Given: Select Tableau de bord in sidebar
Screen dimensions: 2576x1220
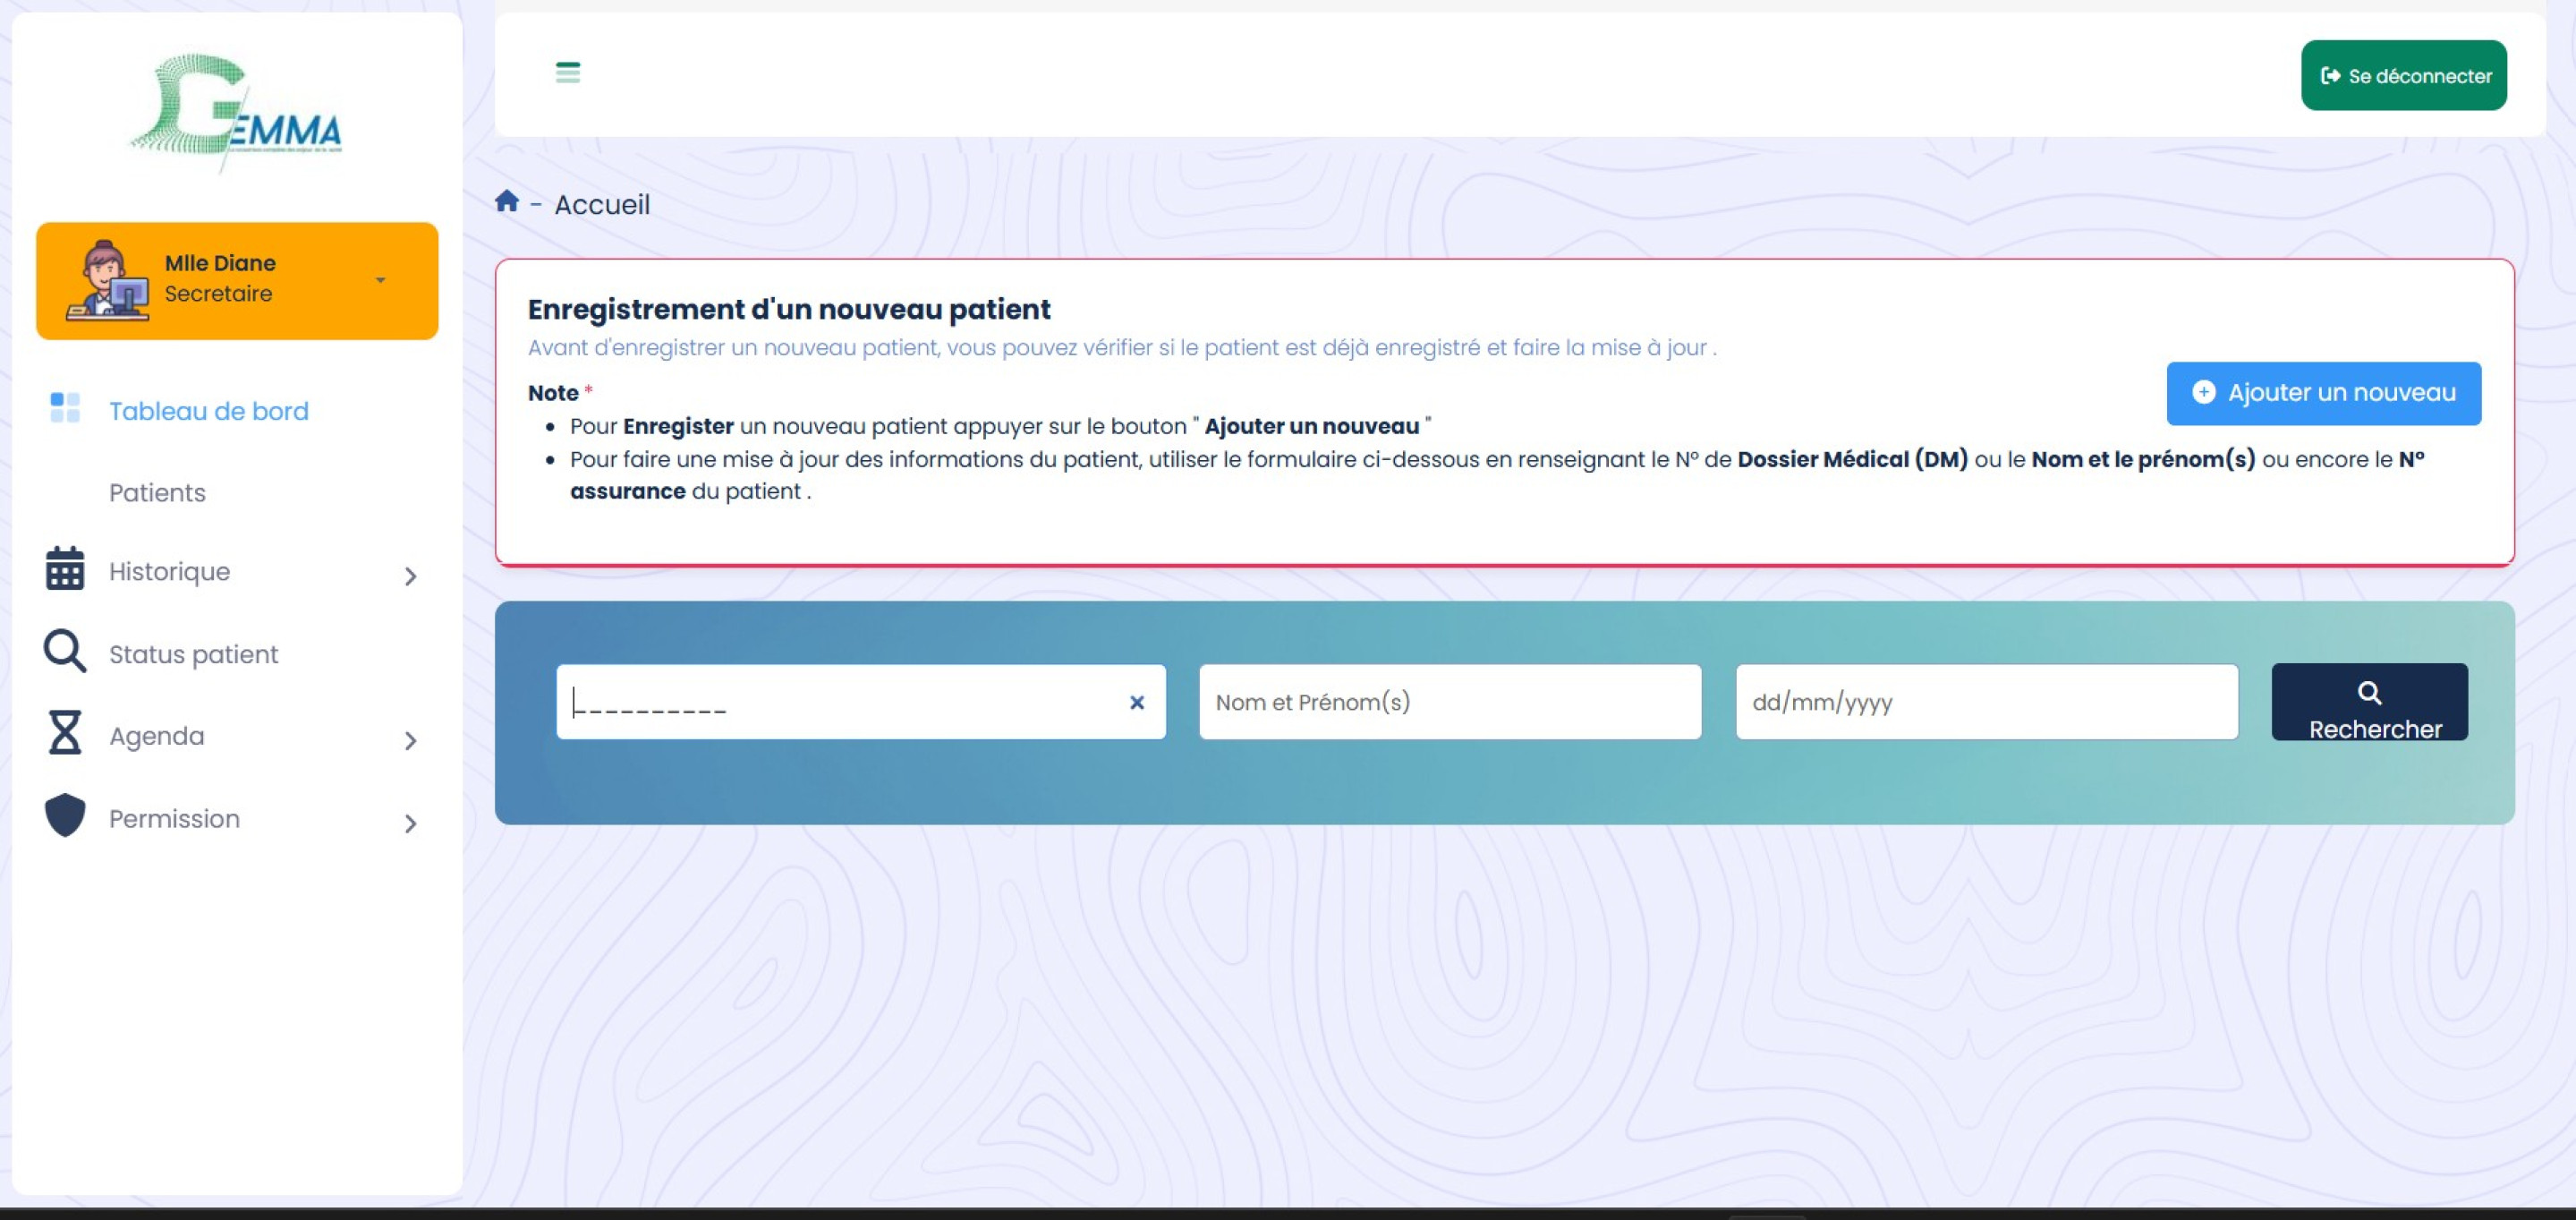Looking at the screenshot, I should point(208,411).
